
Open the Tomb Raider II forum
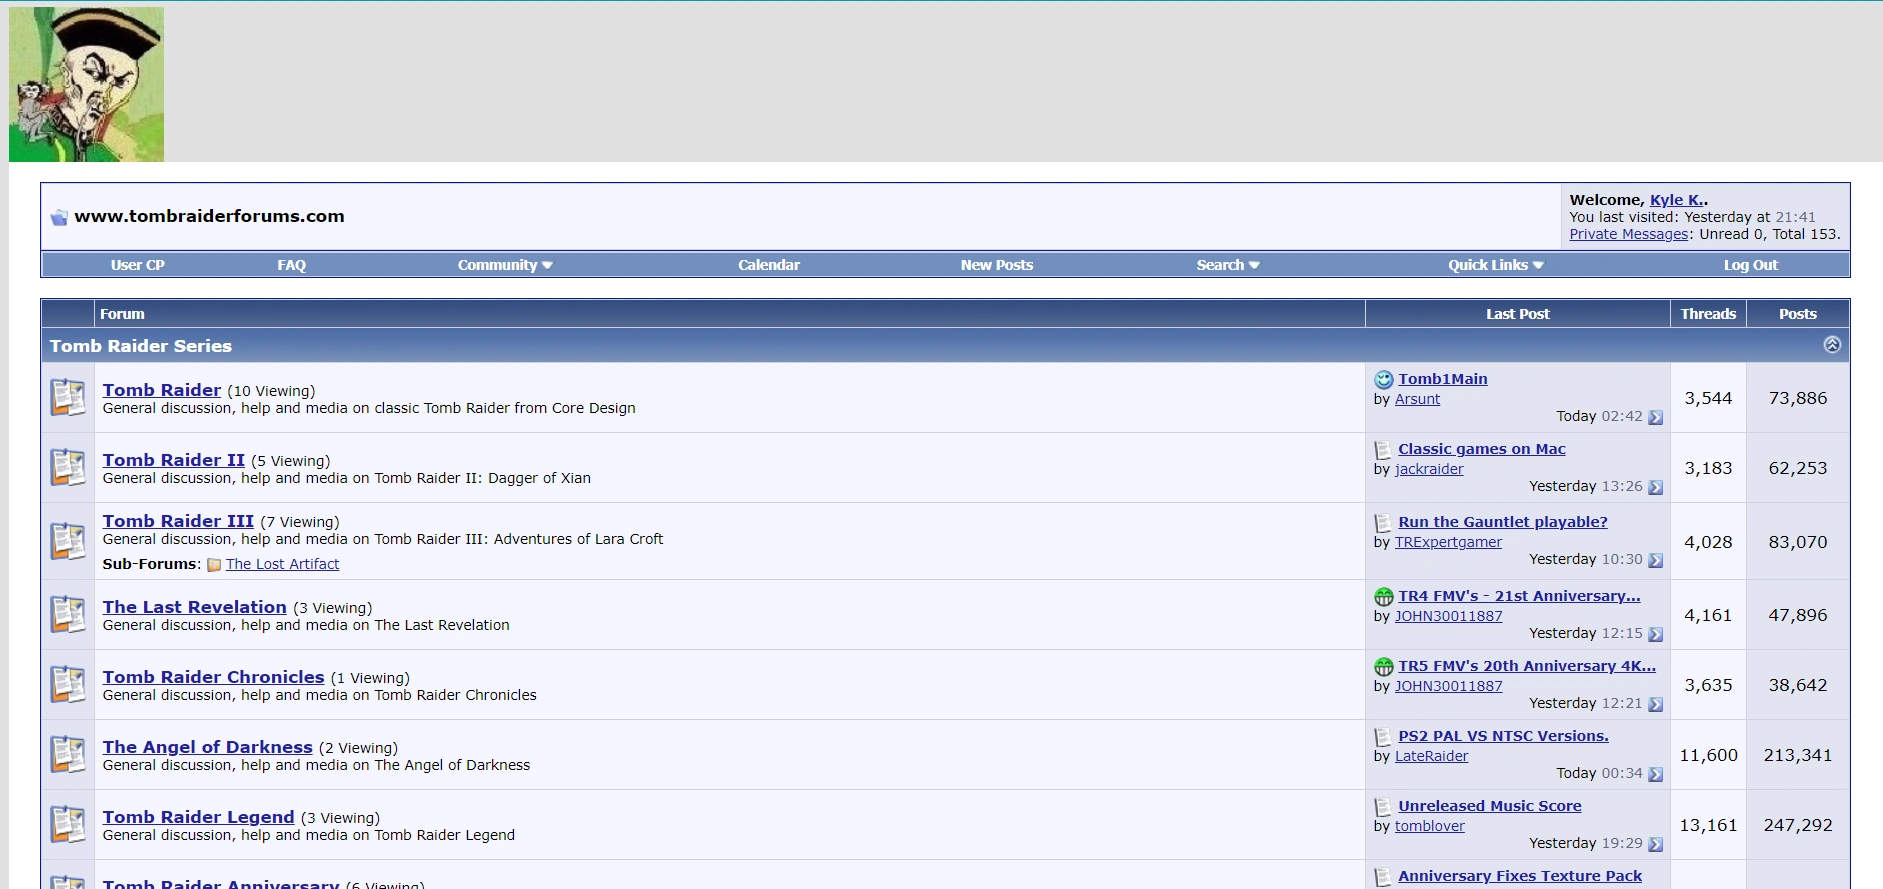point(174,460)
